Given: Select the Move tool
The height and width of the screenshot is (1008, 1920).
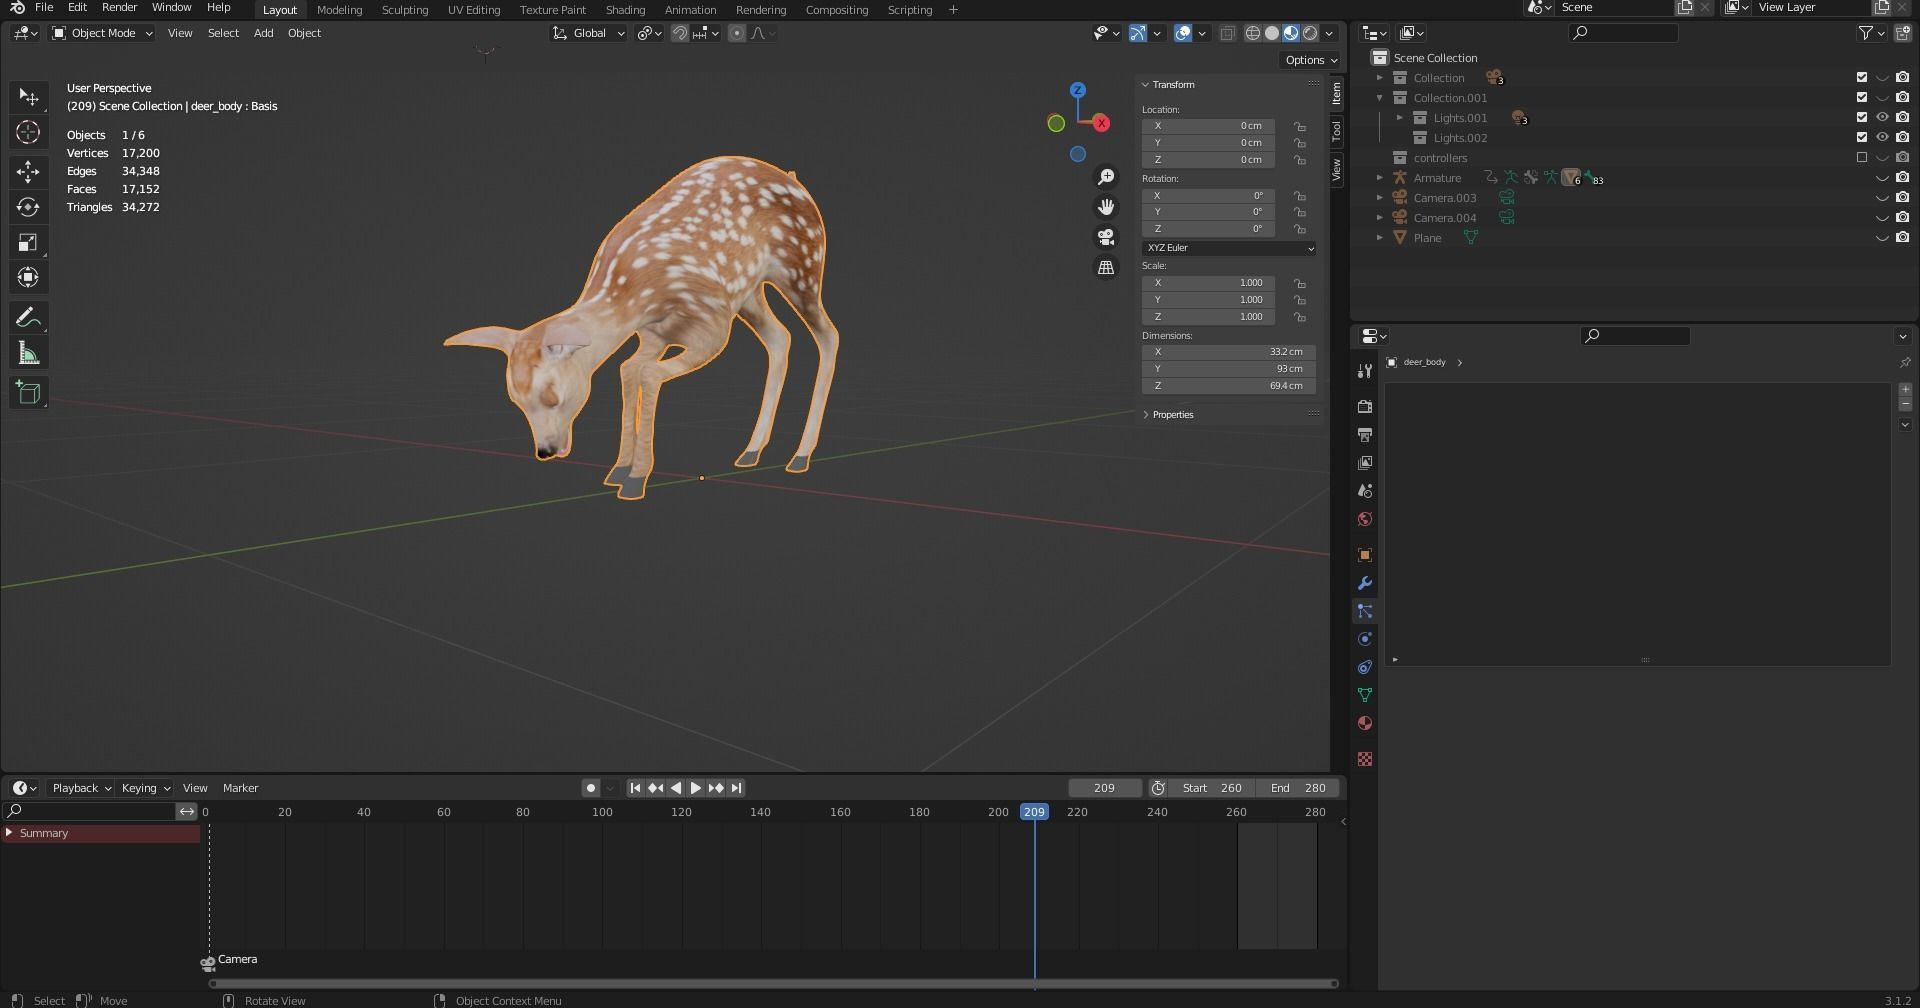Looking at the screenshot, I should tap(28, 172).
